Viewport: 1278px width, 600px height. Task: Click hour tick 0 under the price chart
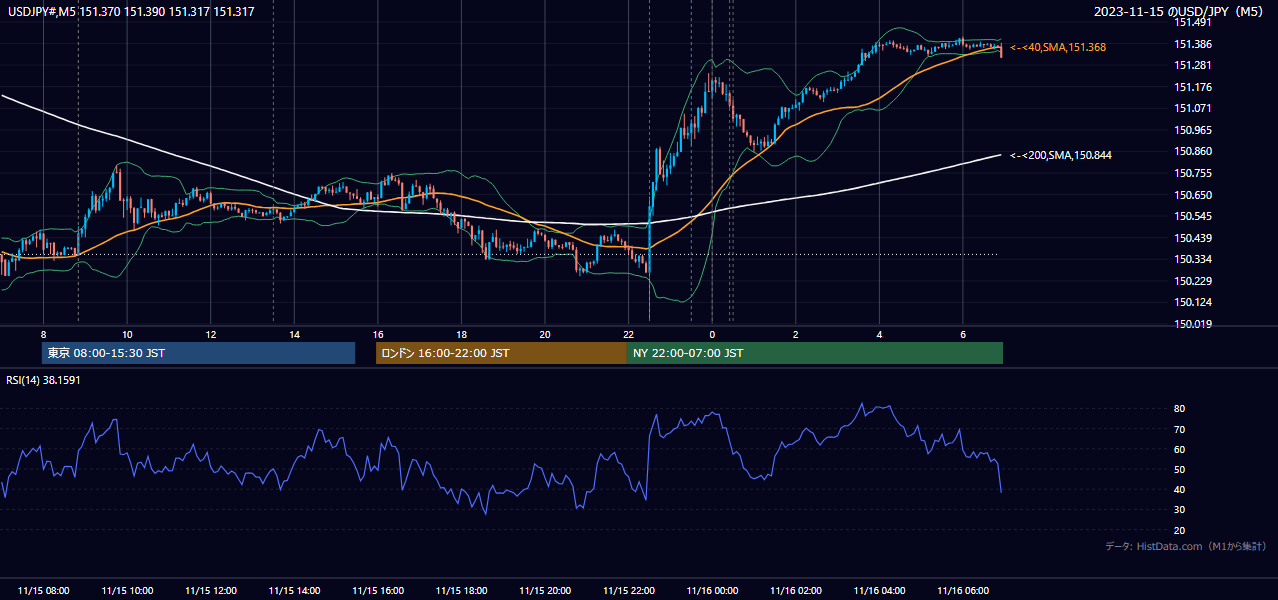712,334
